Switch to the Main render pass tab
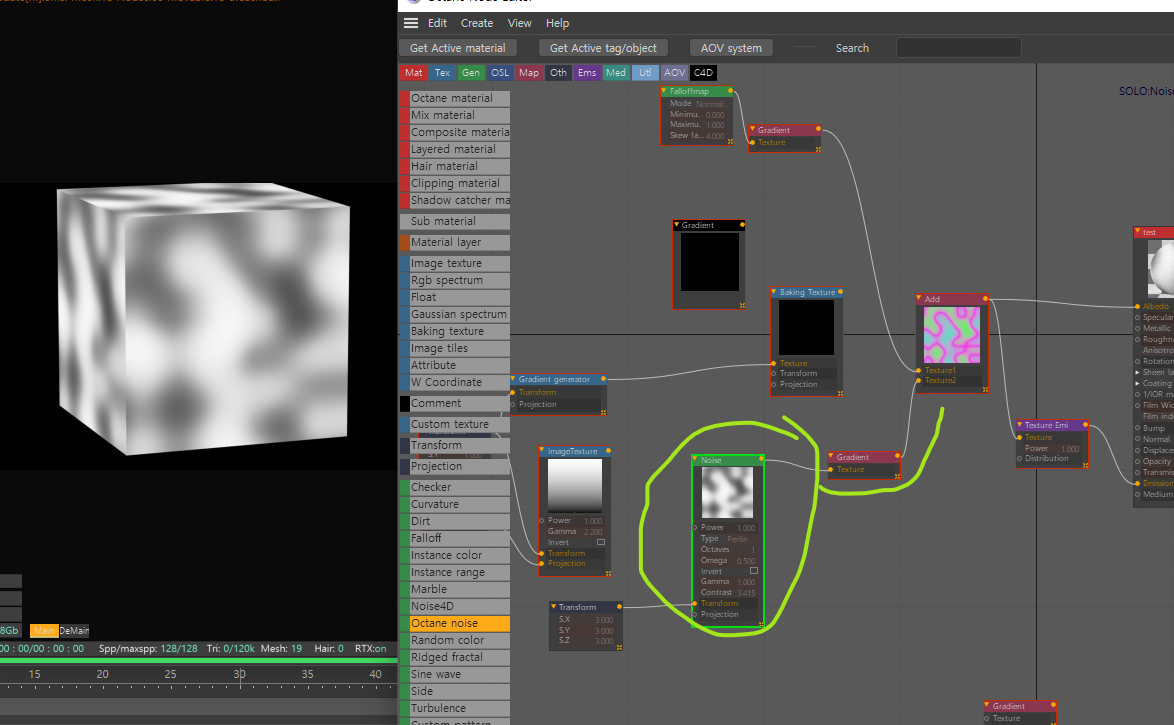The width and height of the screenshot is (1174, 725). click(44, 631)
